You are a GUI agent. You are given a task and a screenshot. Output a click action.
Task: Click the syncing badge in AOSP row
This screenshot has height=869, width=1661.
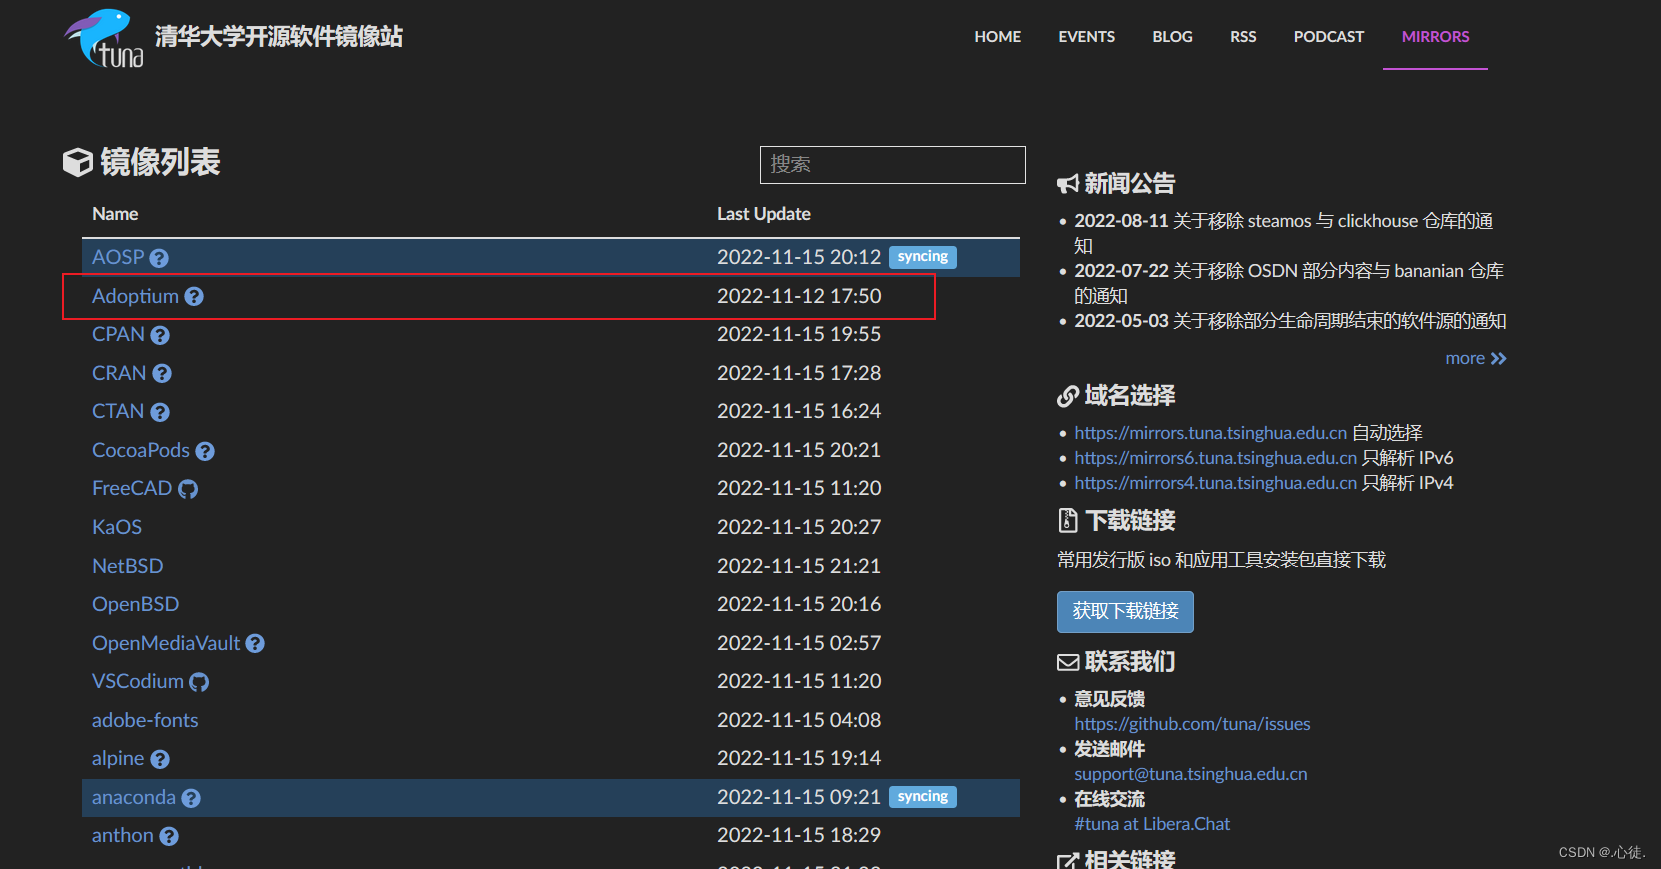pos(923,257)
